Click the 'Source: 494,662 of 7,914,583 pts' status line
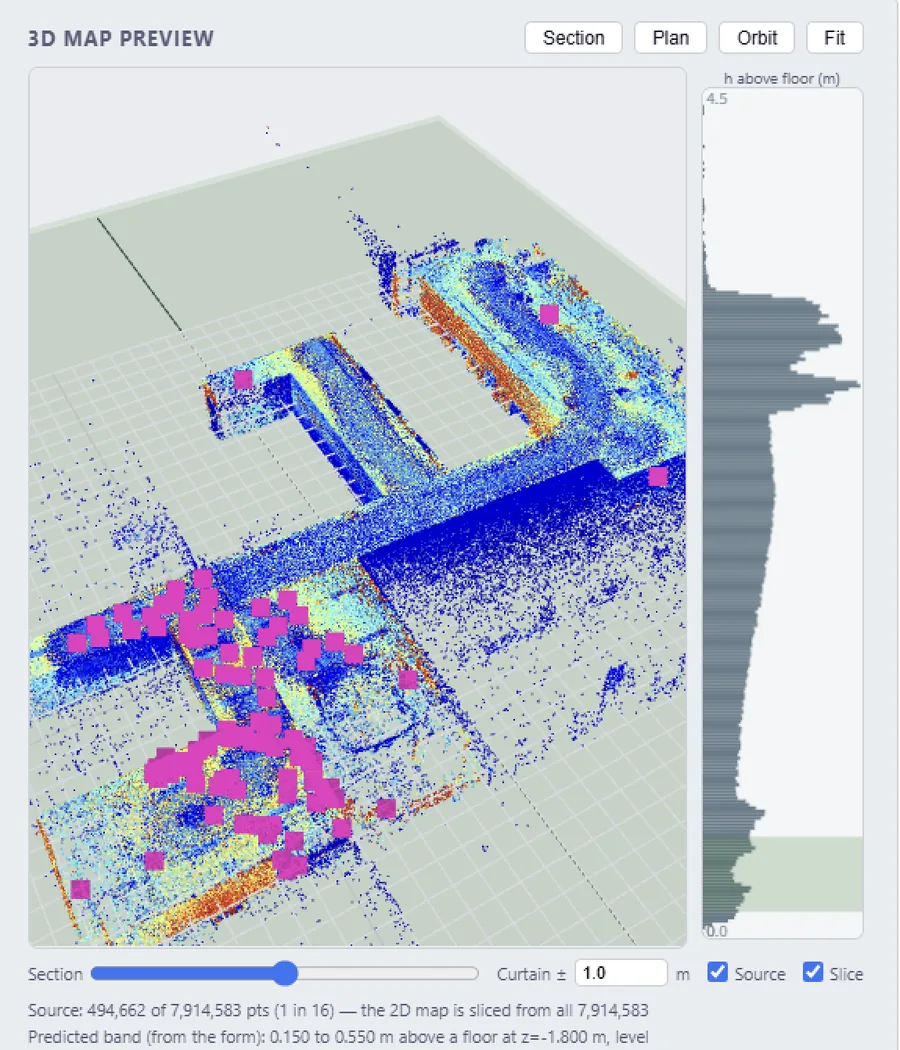Viewport: 900px width, 1050px height. [x=338, y=1010]
